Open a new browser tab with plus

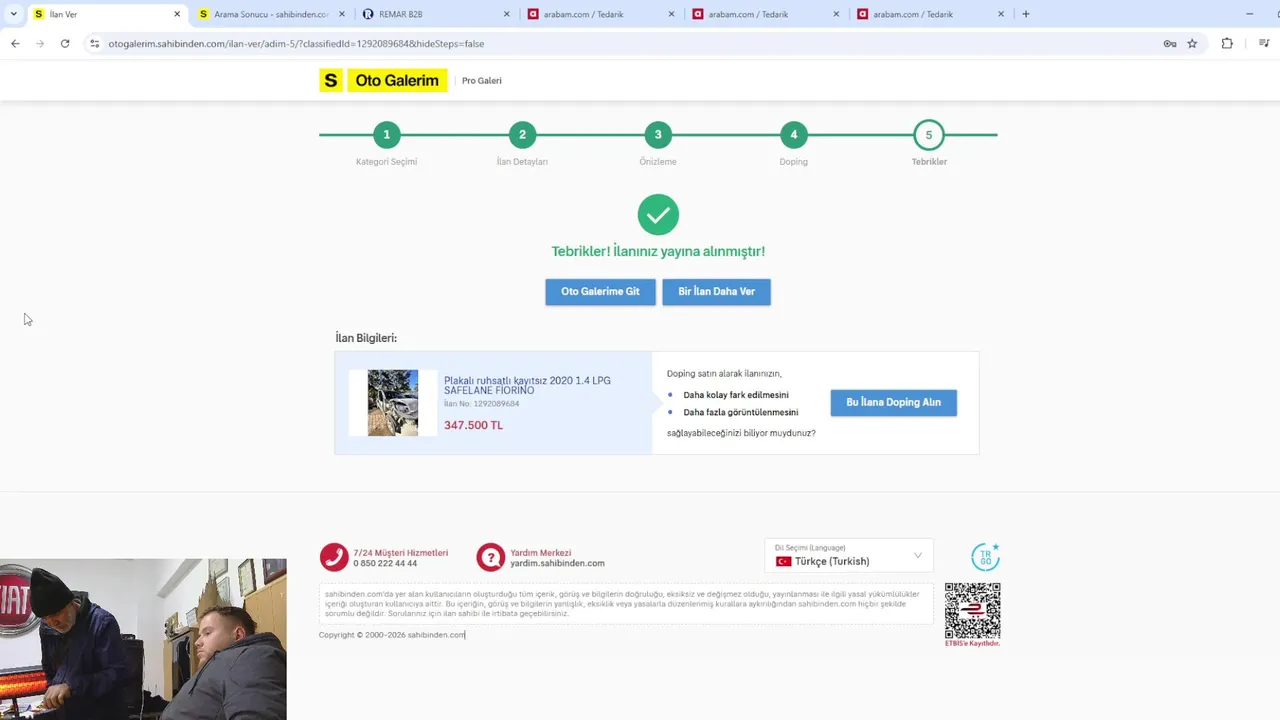coord(1026,14)
